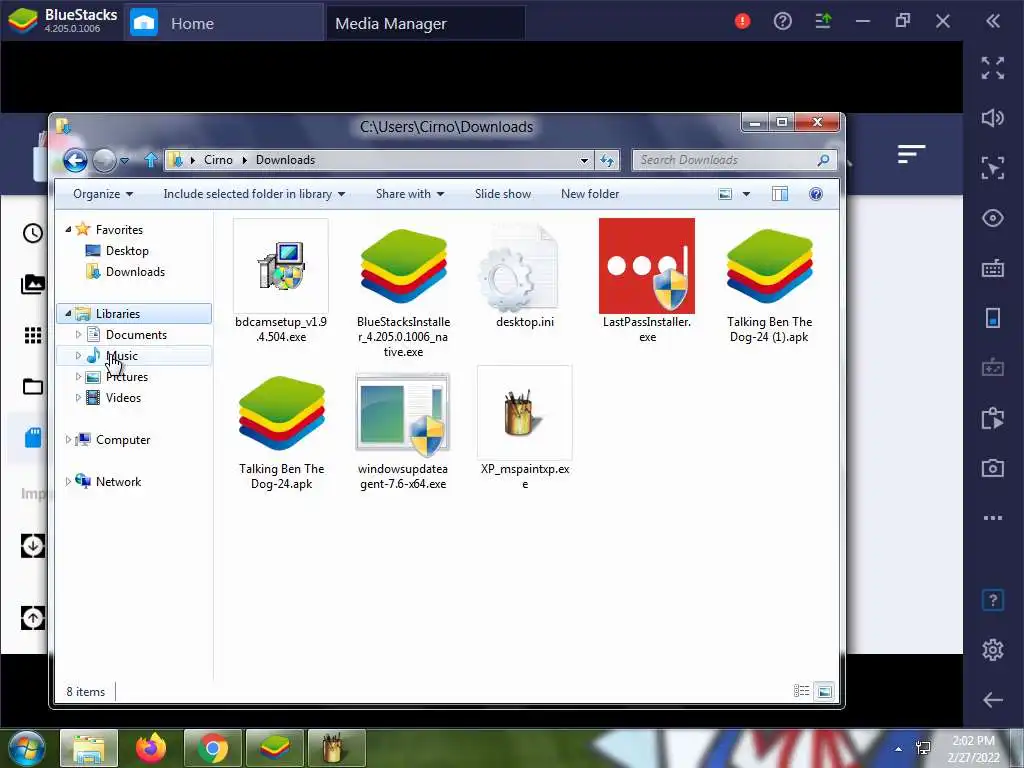Toggle the preview pane button
1024x768 pixels.
[780, 194]
